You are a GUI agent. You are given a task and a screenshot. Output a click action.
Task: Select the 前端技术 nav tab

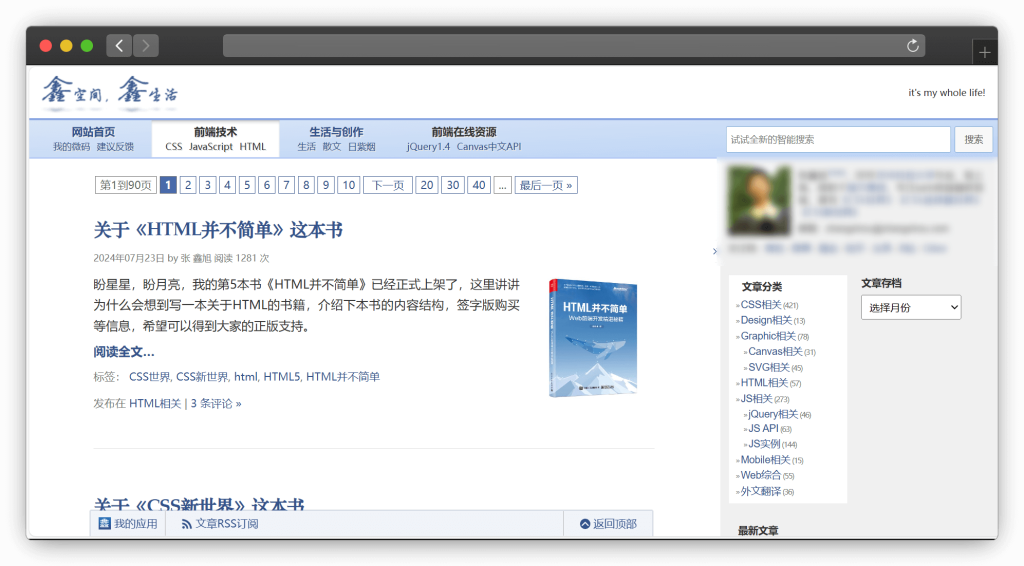click(x=216, y=132)
